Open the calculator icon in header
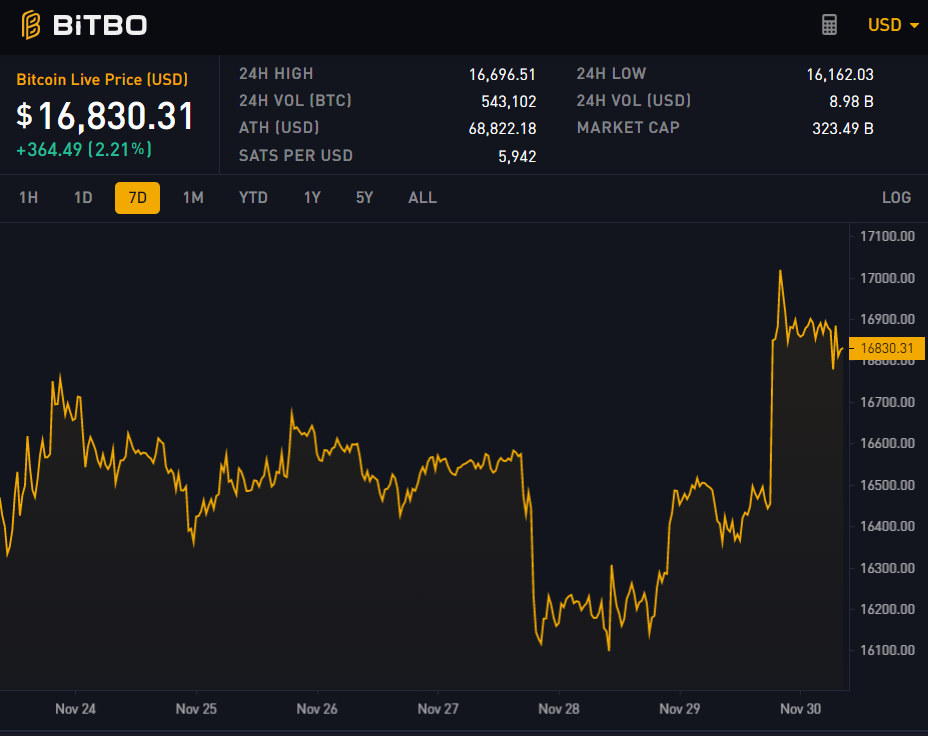The height and width of the screenshot is (736, 928). coord(829,25)
